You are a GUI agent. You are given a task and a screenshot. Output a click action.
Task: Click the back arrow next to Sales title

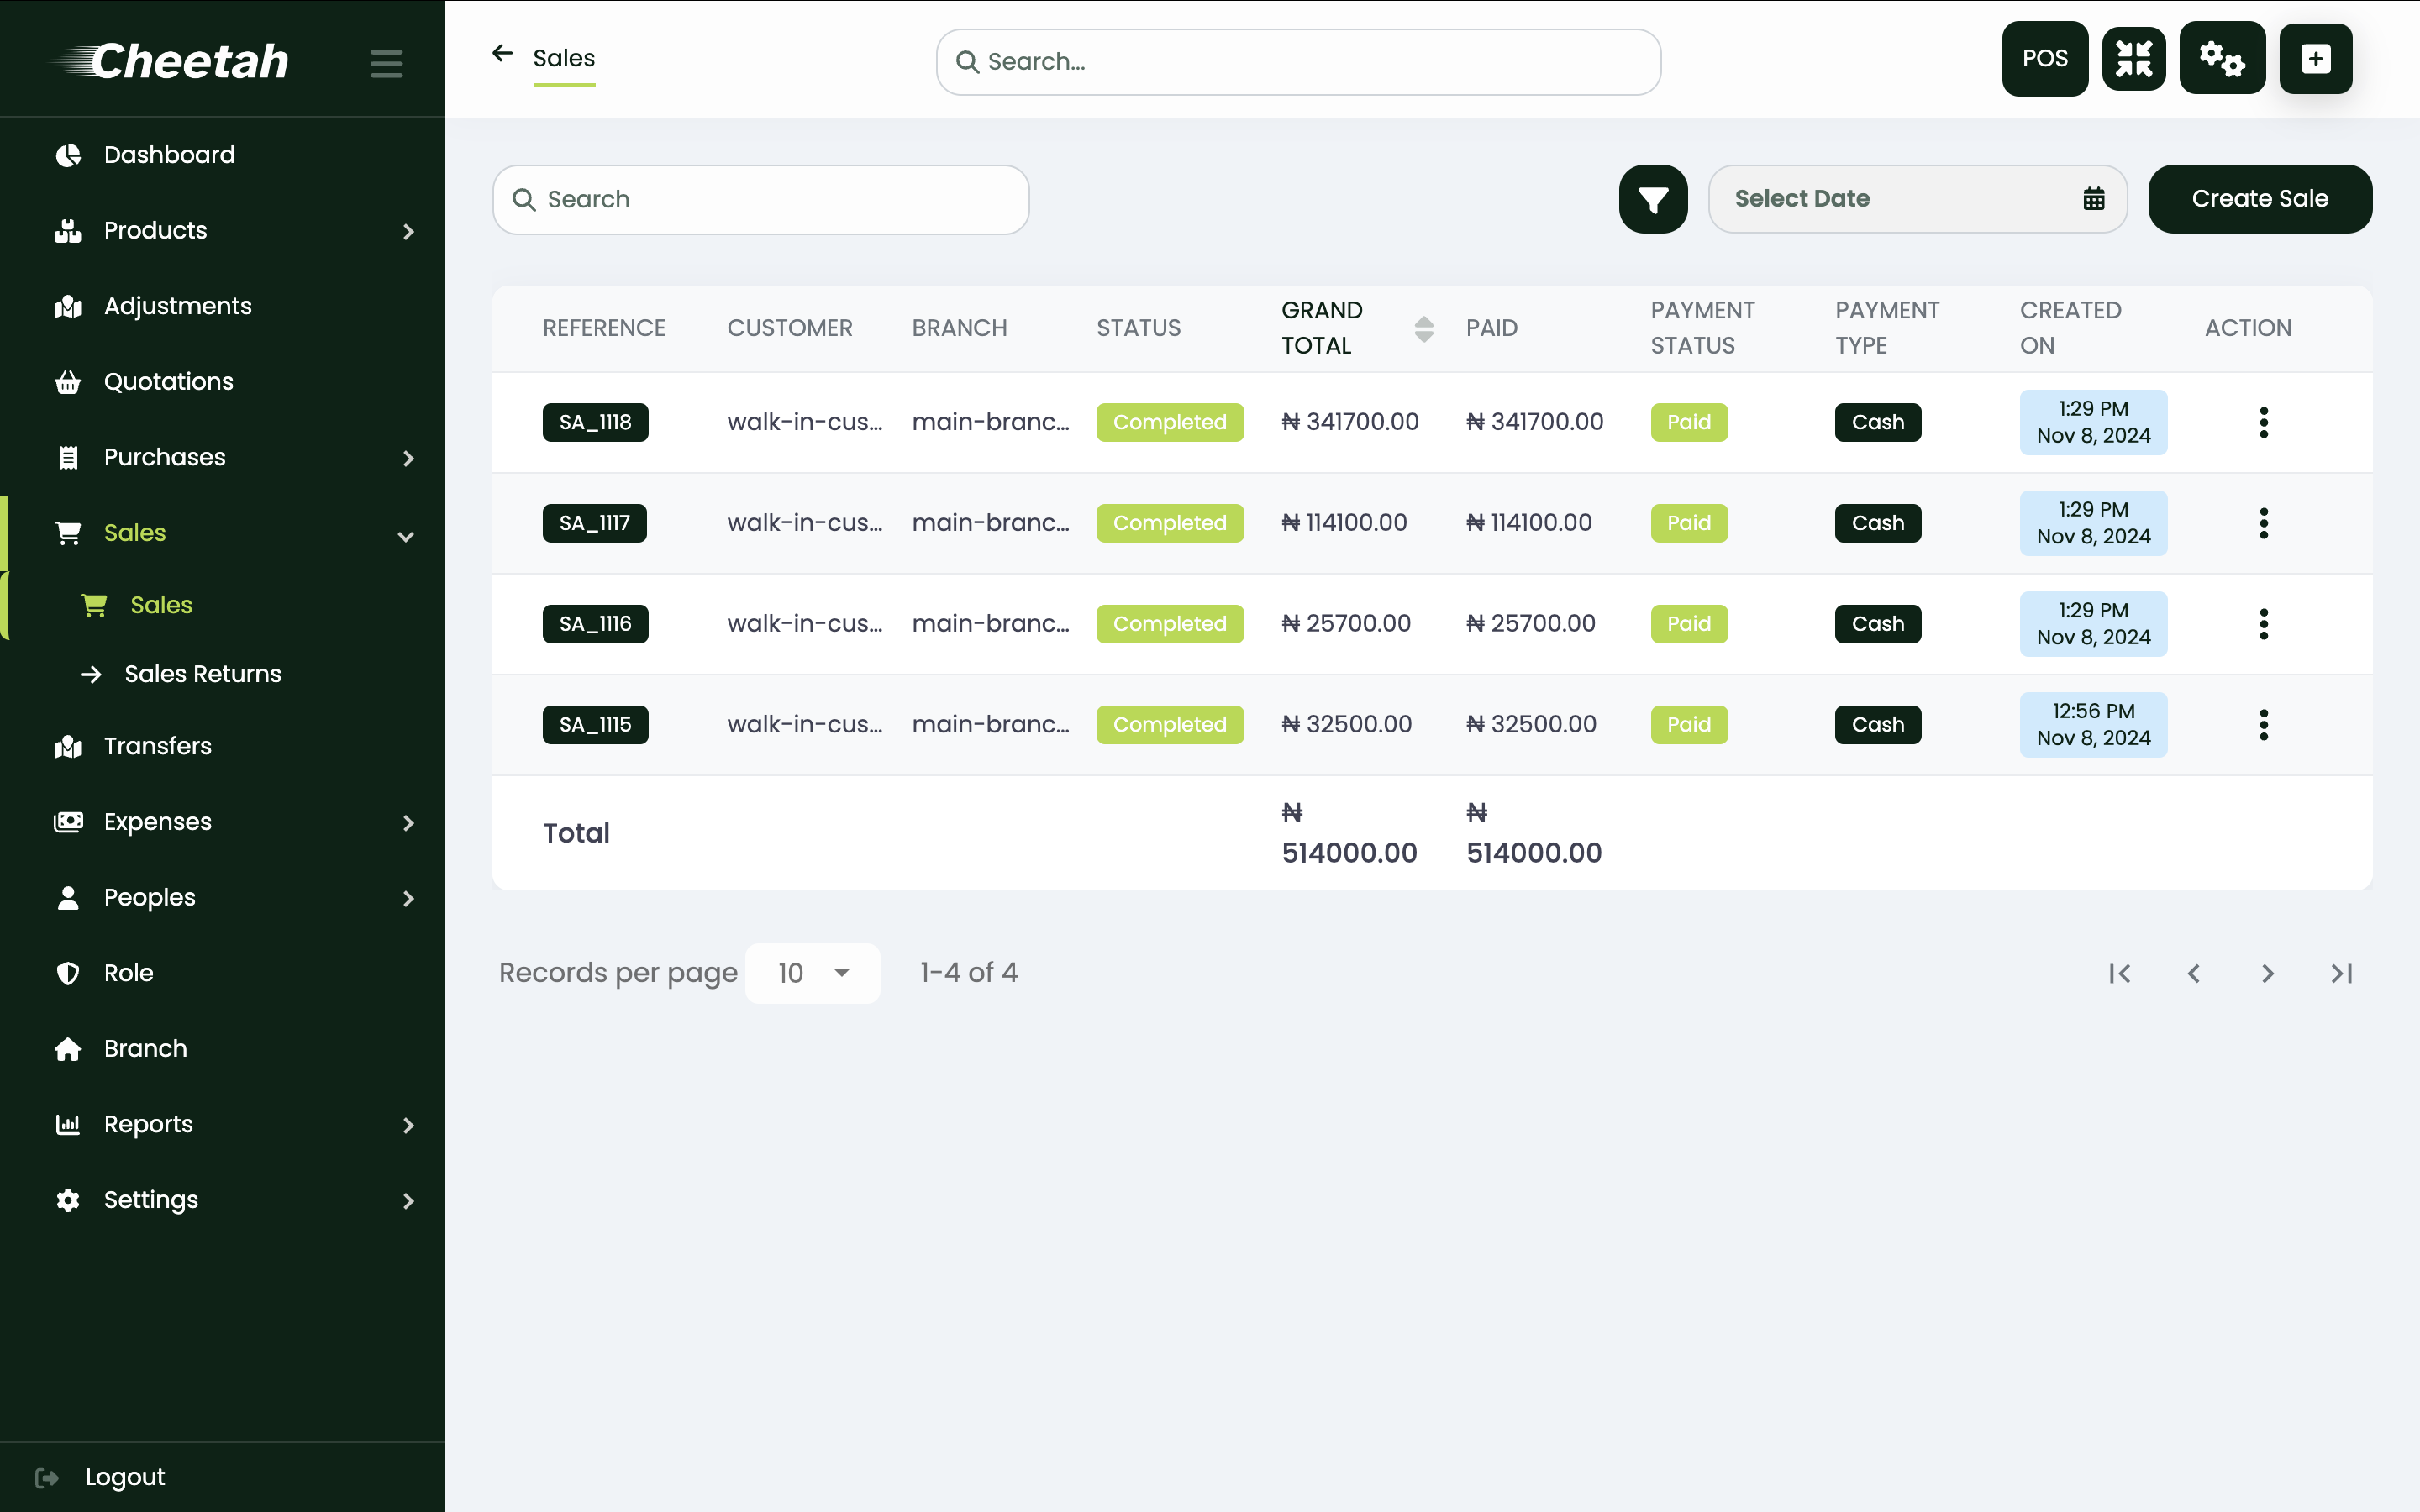tap(502, 53)
